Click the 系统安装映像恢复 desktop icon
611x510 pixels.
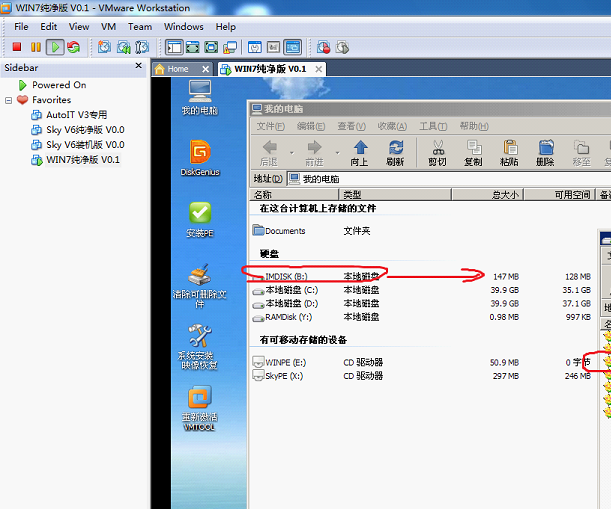click(x=200, y=347)
